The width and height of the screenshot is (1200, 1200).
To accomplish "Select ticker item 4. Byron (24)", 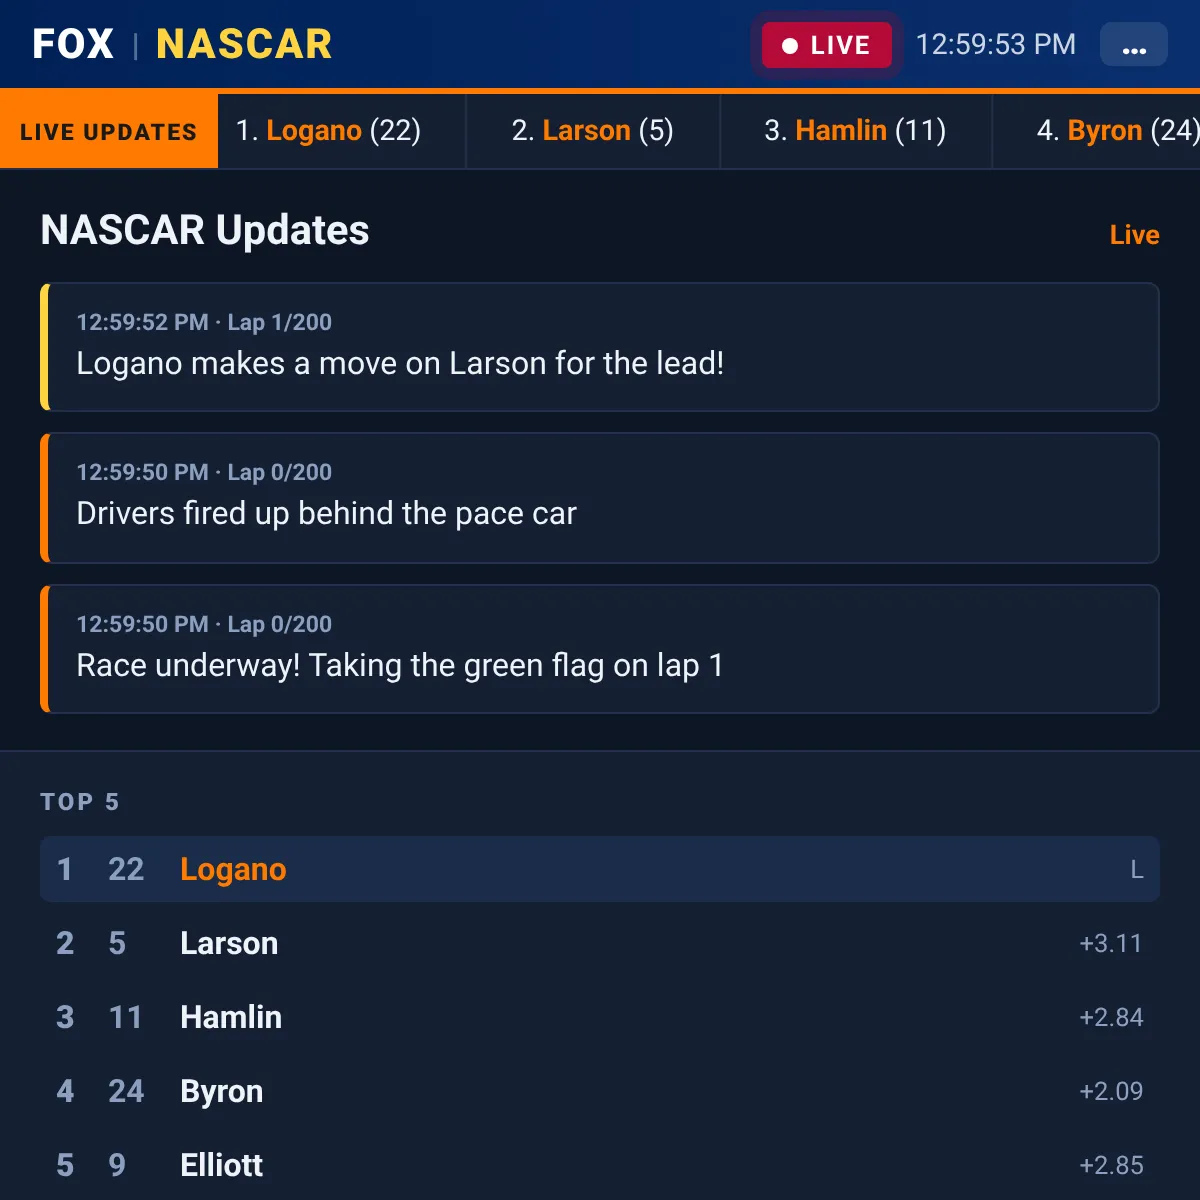I will [1097, 131].
